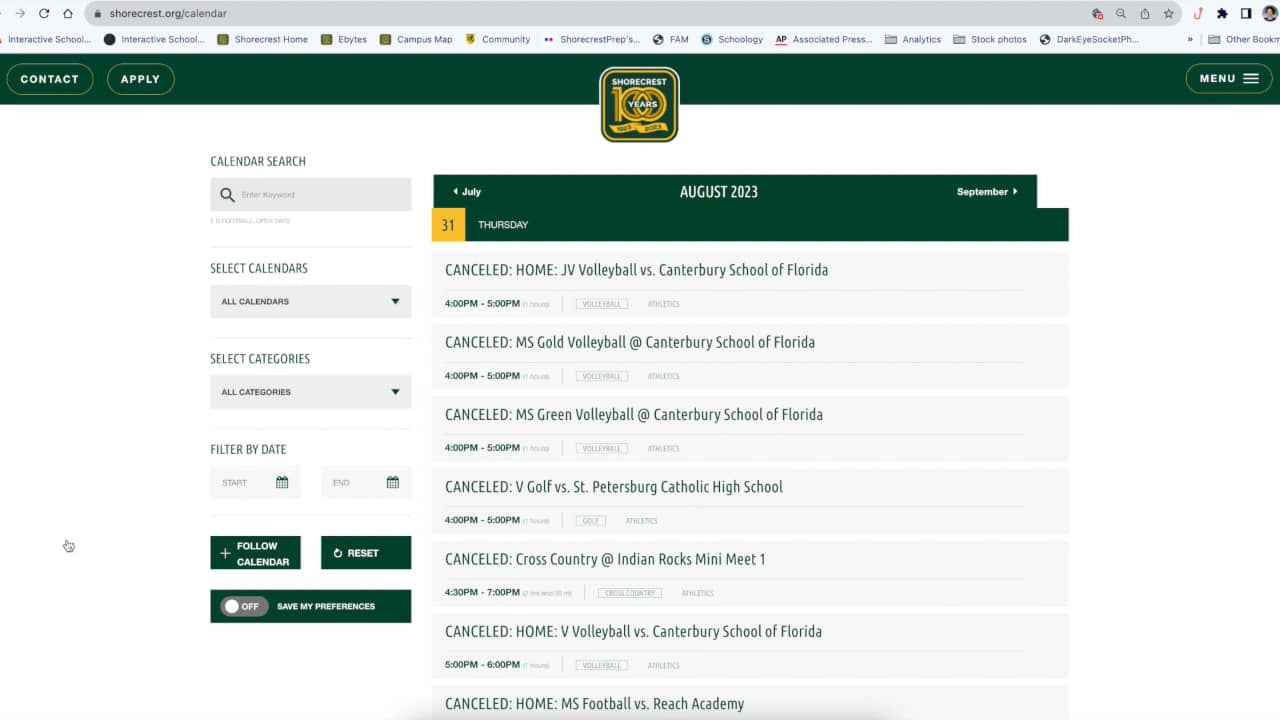The height and width of the screenshot is (720, 1280).
Task: Click VOLLEYBALL tag on JV Volleyball event
Action: 602,304
